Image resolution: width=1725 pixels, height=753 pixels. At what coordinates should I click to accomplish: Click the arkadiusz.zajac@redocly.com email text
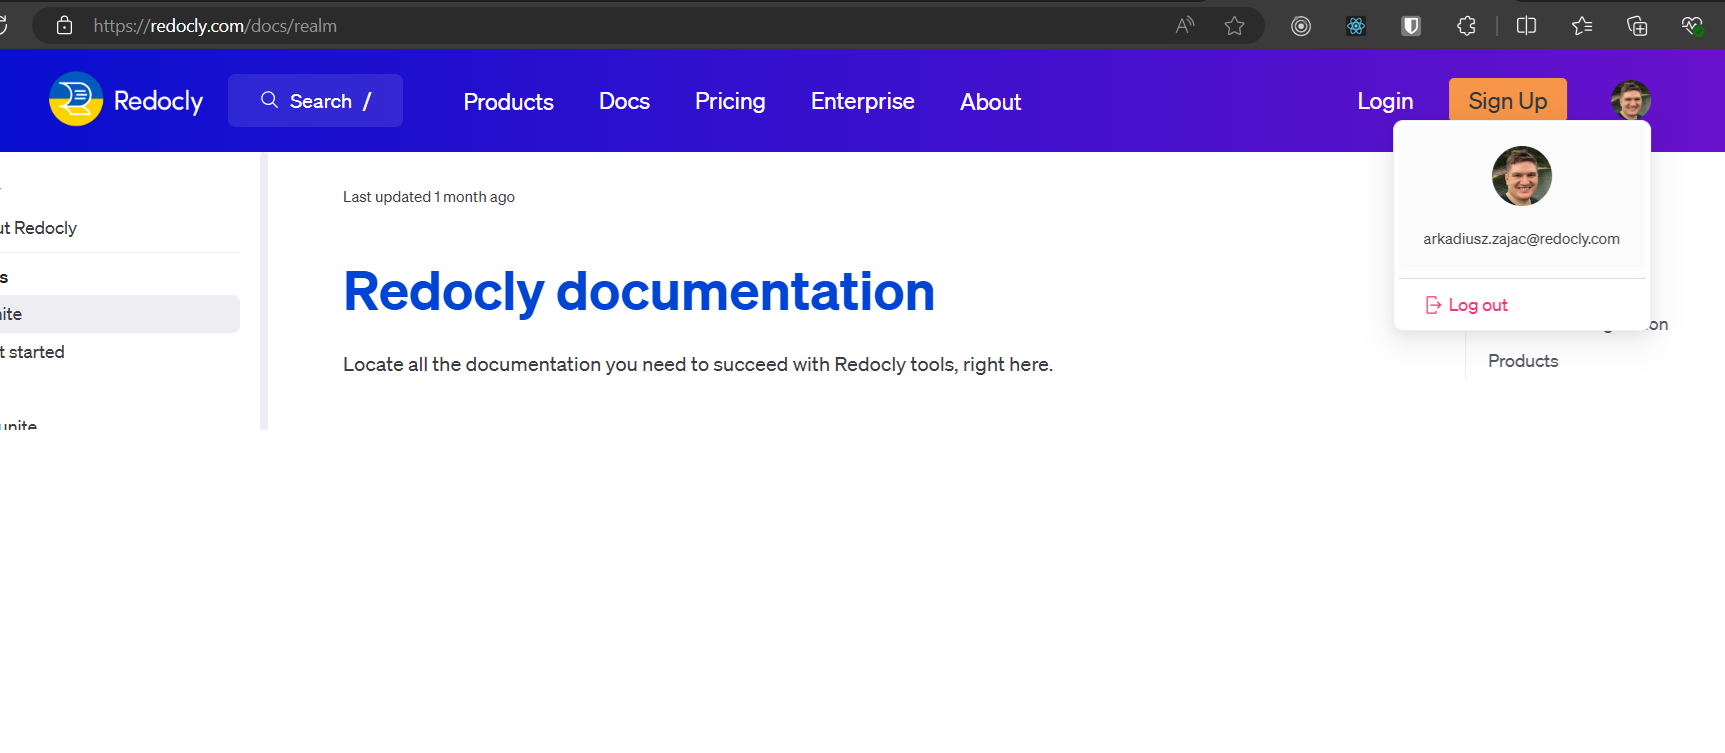coord(1521,239)
